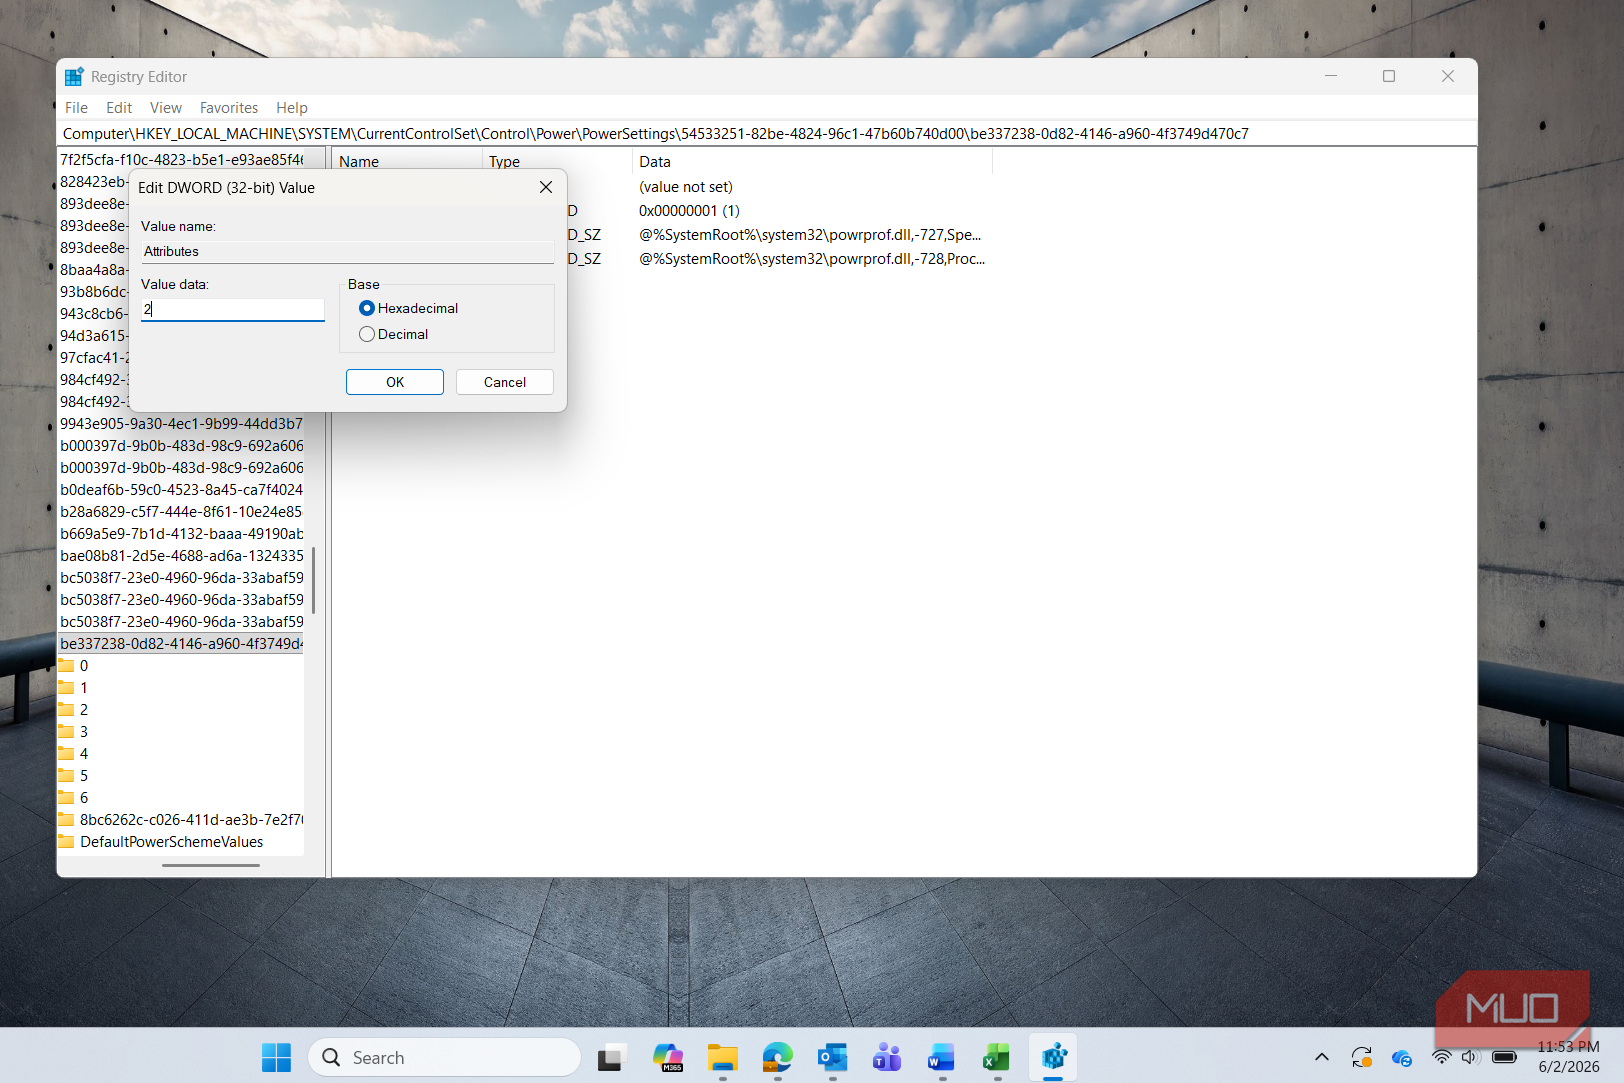Click the Value name field showing Attributes
Viewport: 1624px width, 1083px height.
coord(347,251)
